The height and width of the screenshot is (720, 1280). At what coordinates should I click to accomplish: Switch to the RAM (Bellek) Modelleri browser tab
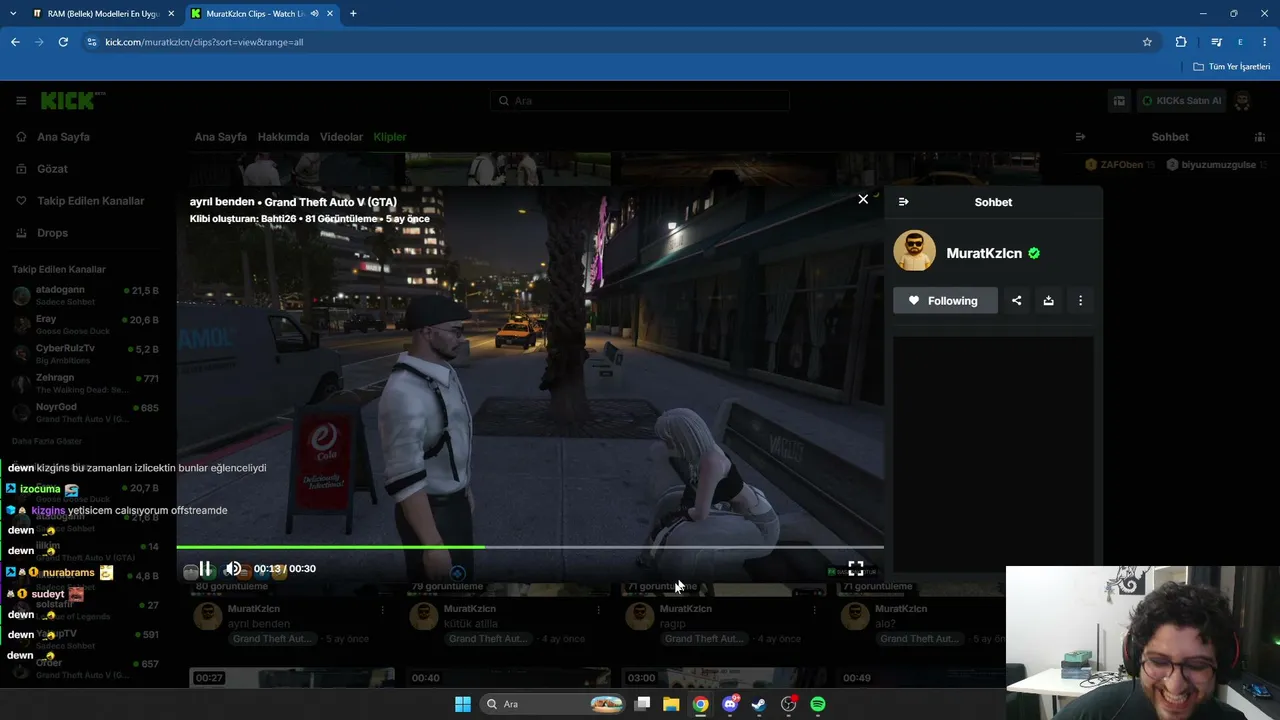(103, 14)
